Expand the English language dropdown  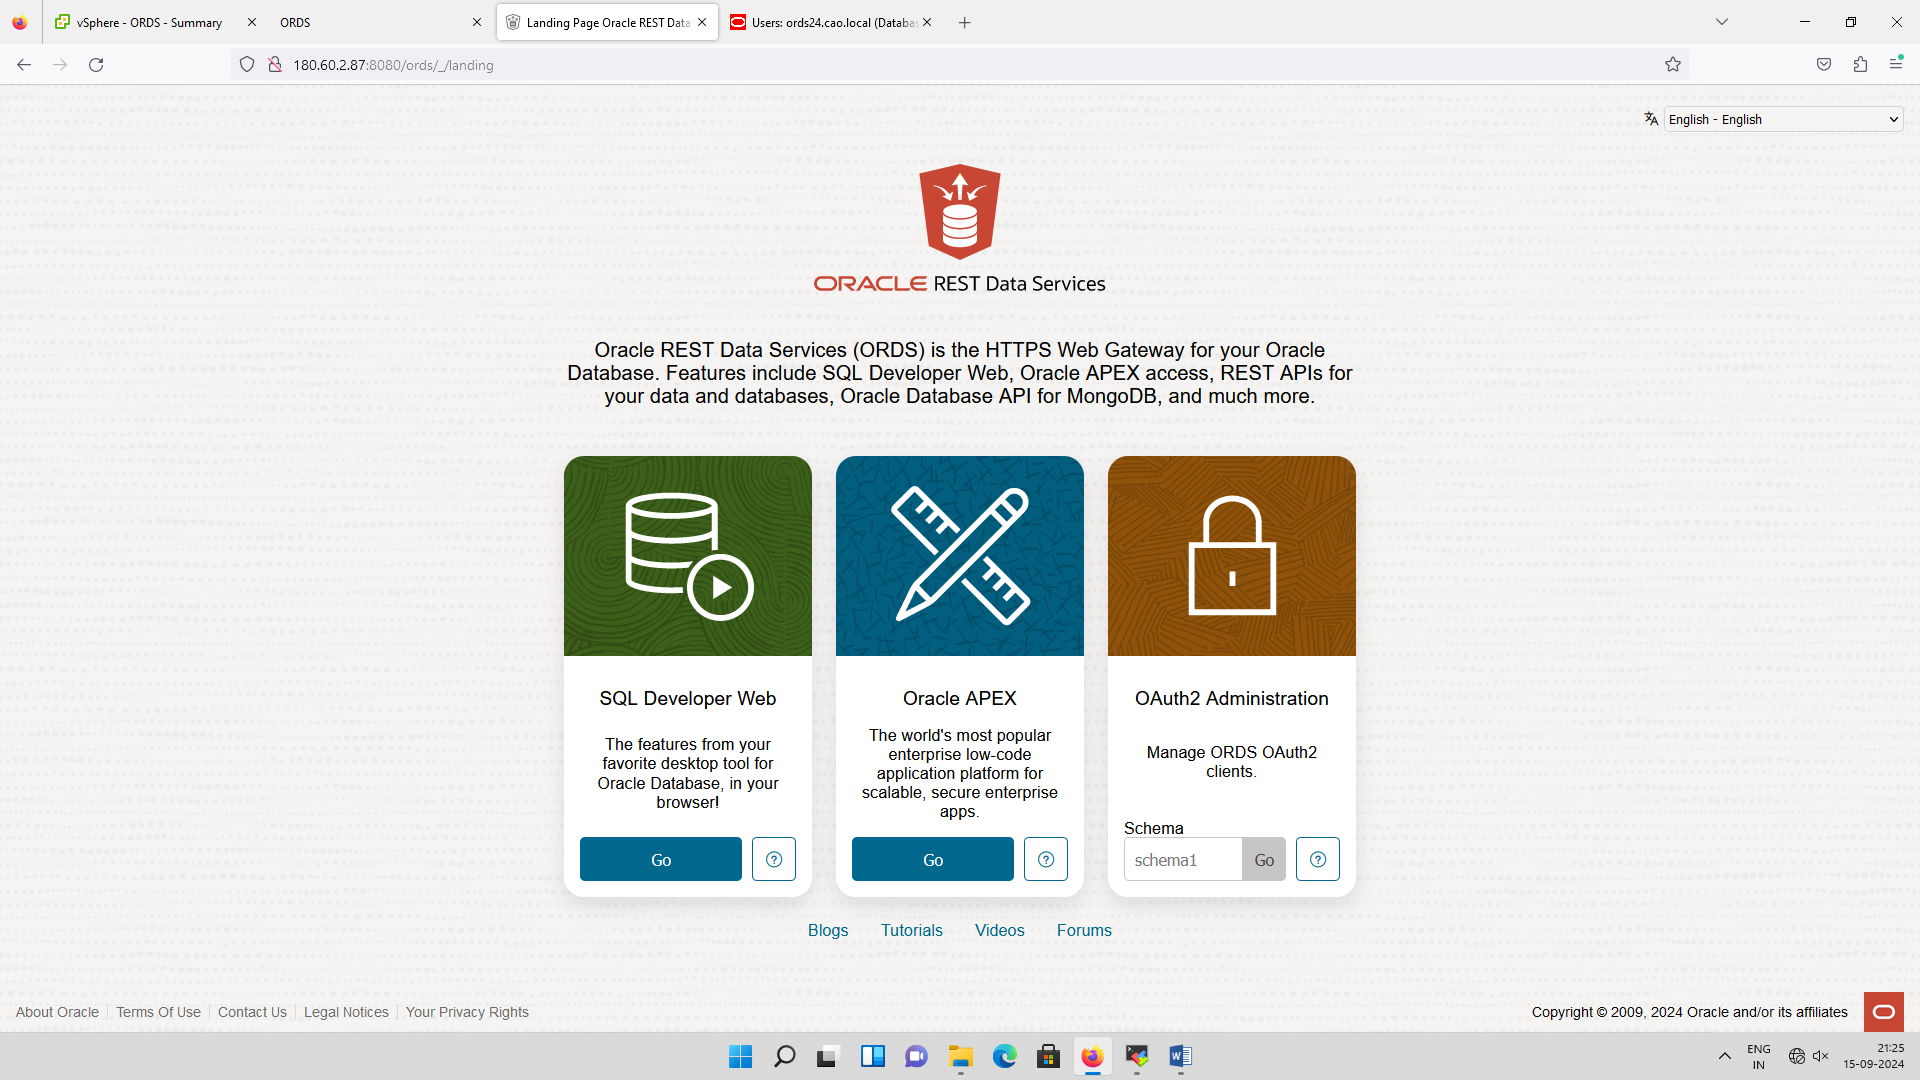(1783, 119)
